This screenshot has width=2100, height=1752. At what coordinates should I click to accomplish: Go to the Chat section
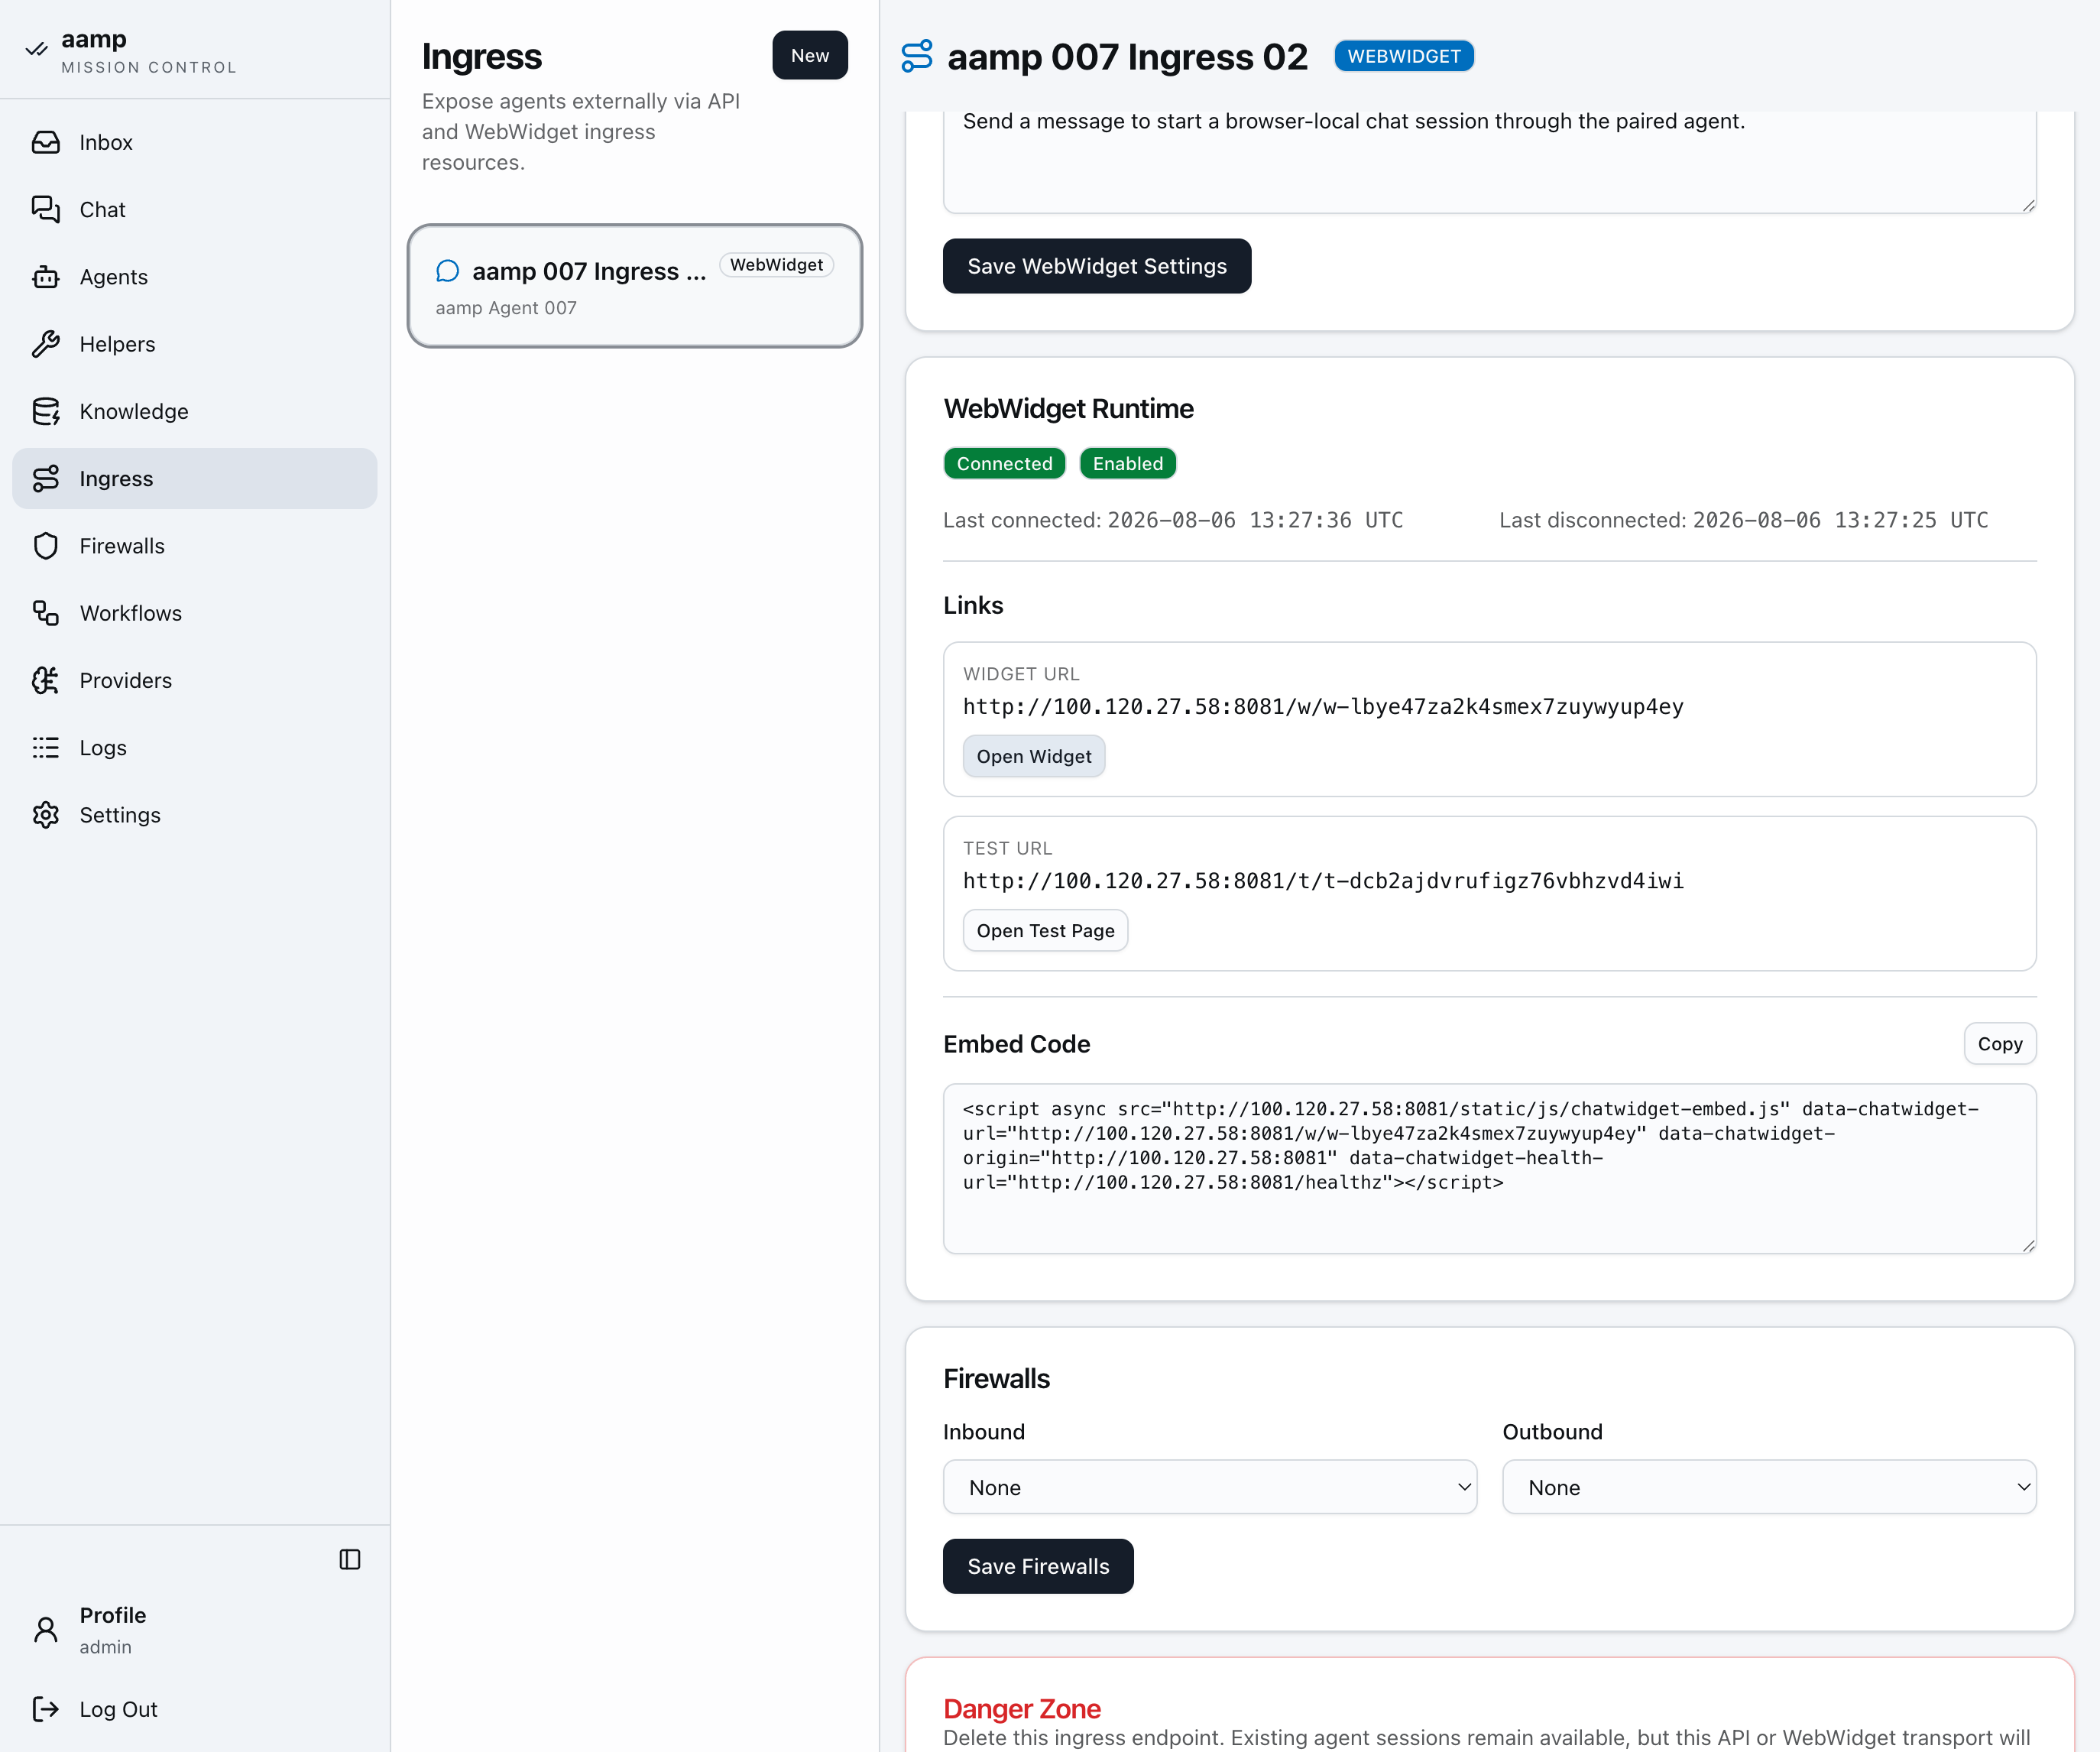(195, 209)
